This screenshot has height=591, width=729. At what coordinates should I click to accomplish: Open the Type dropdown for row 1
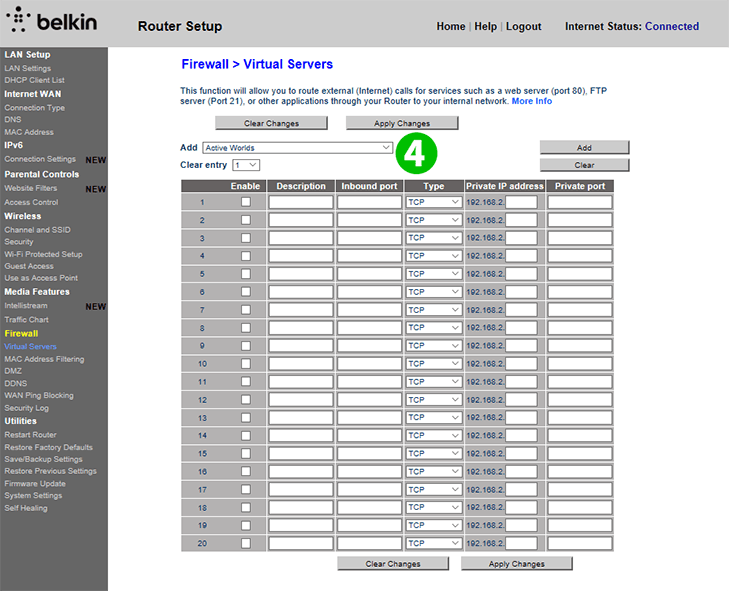pyautogui.click(x=434, y=202)
